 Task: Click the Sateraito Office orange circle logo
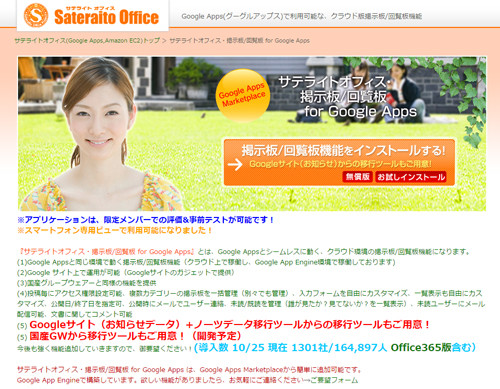point(36,15)
